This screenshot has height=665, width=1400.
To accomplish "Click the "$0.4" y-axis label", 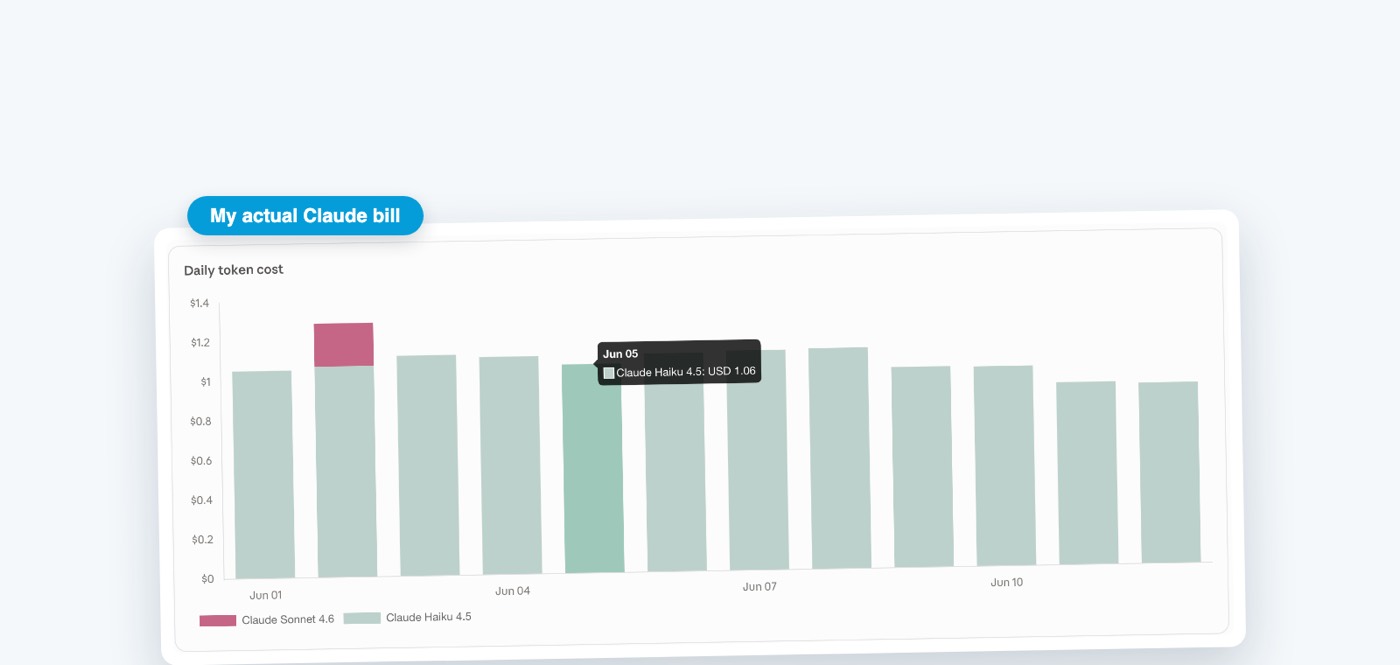I will pyautogui.click(x=203, y=500).
